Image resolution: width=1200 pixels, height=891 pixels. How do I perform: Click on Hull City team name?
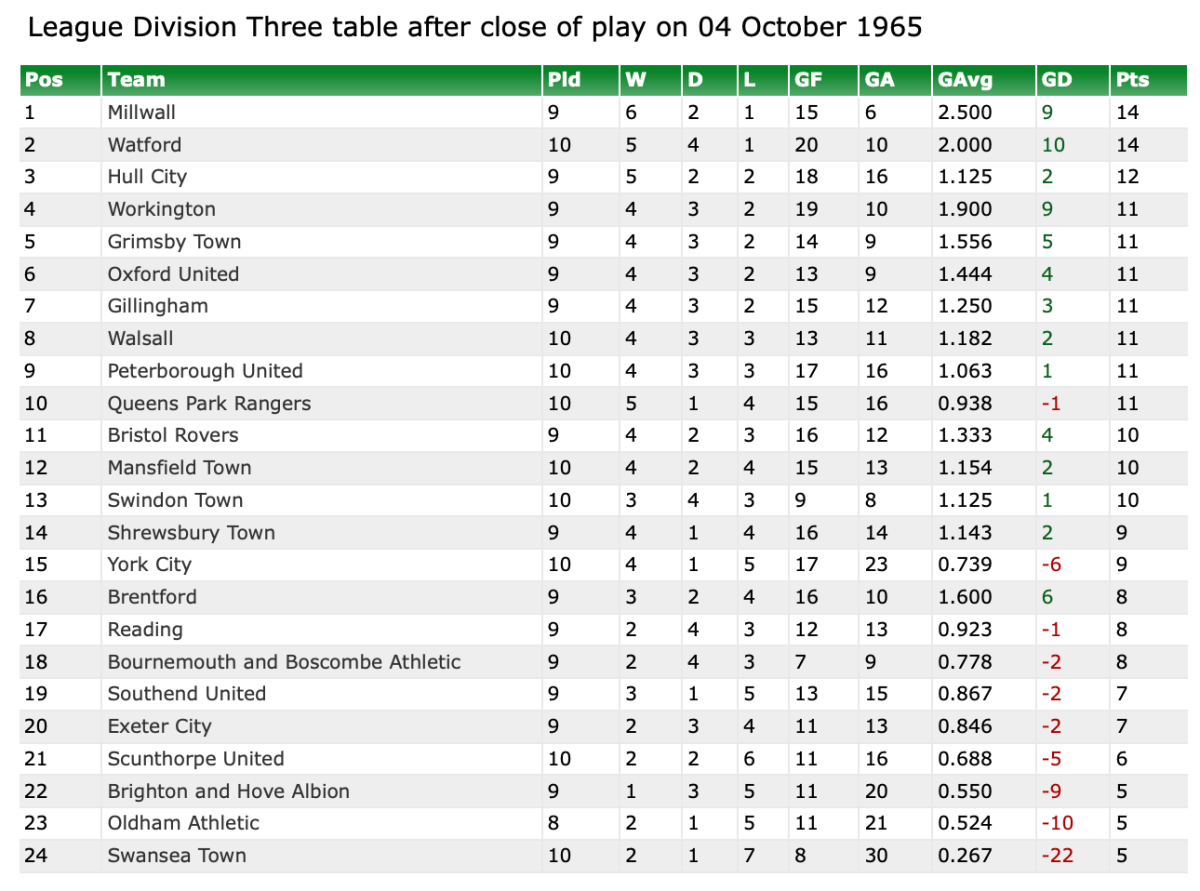click(x=147, y=177)
